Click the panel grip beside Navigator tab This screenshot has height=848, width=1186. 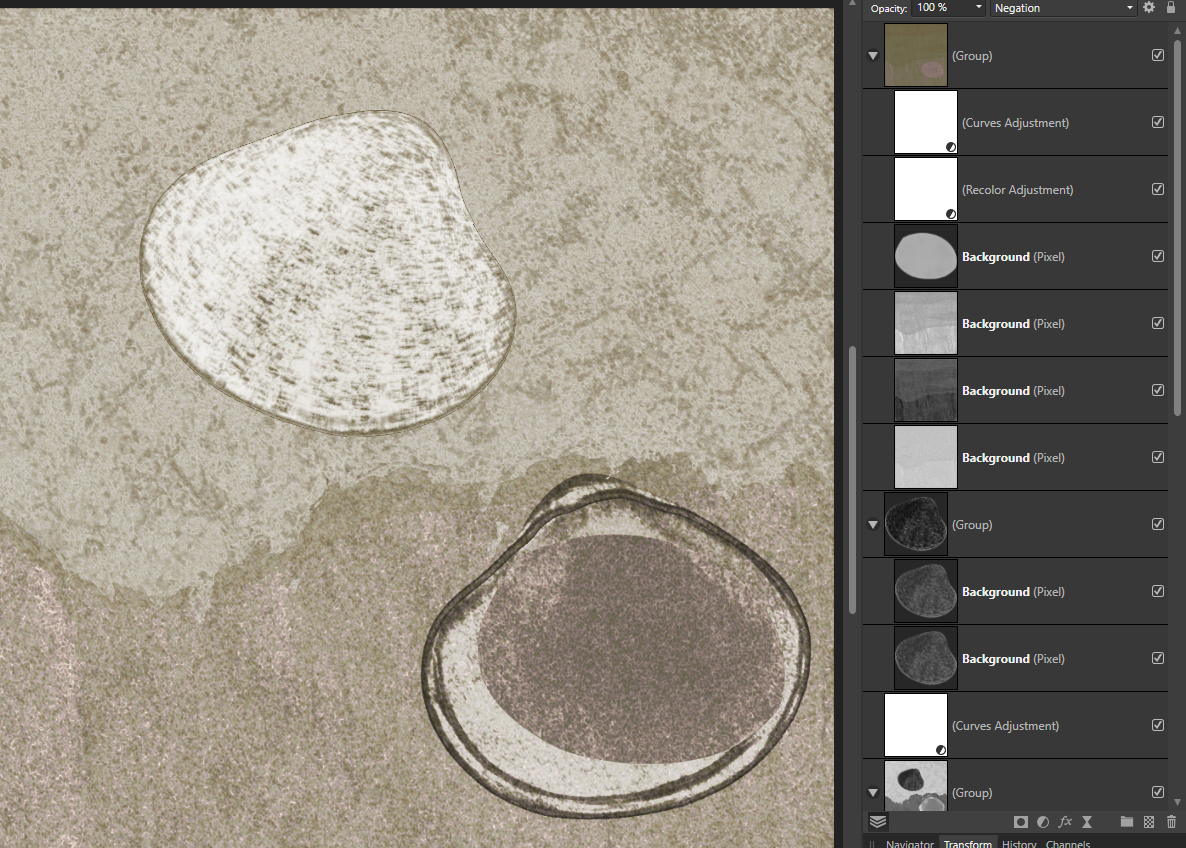pyautogui.click(x=871, y=843)
